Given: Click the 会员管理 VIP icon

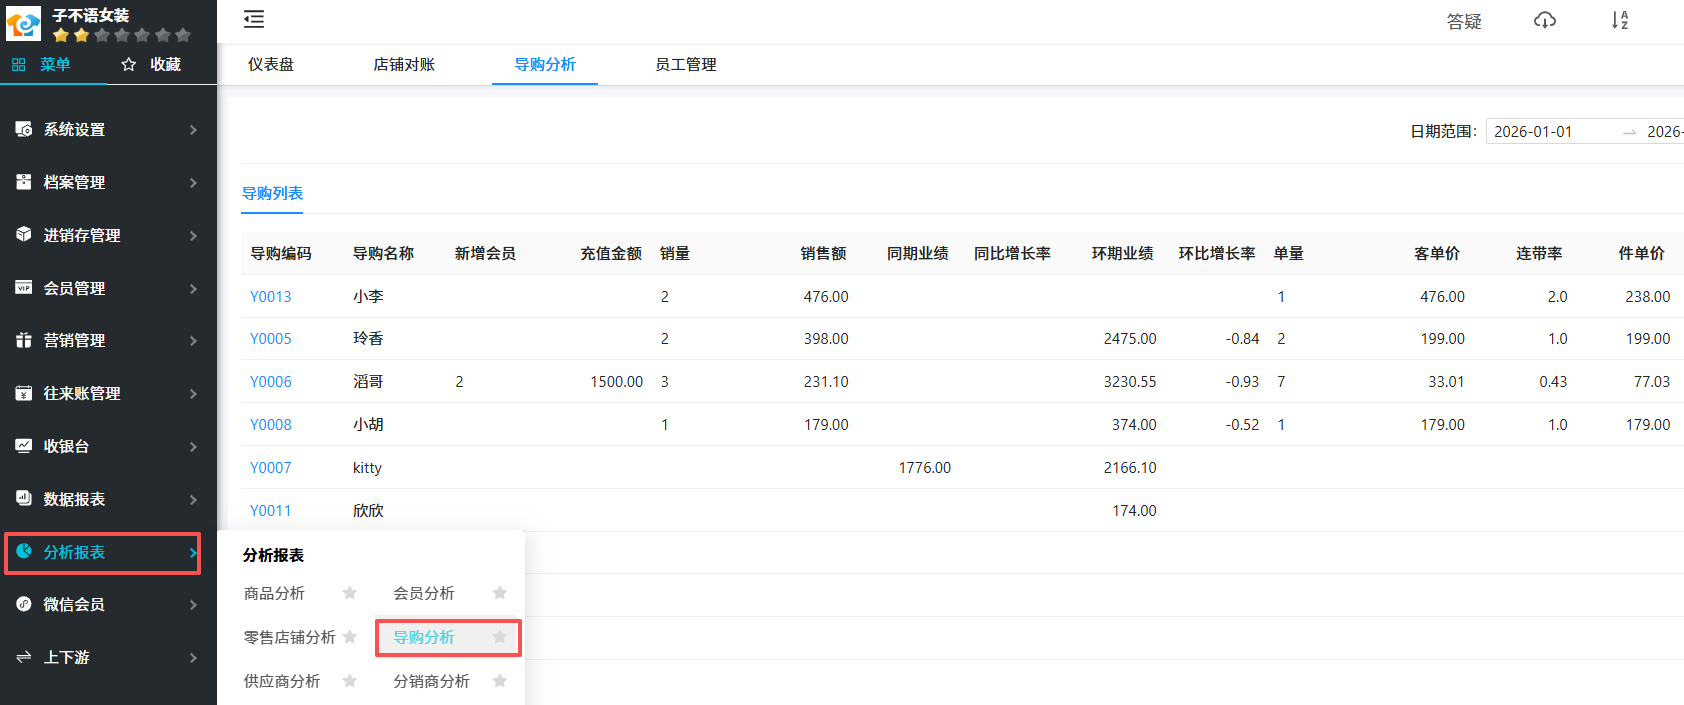Looking at the screenshot, I should (x=24, y=288).
